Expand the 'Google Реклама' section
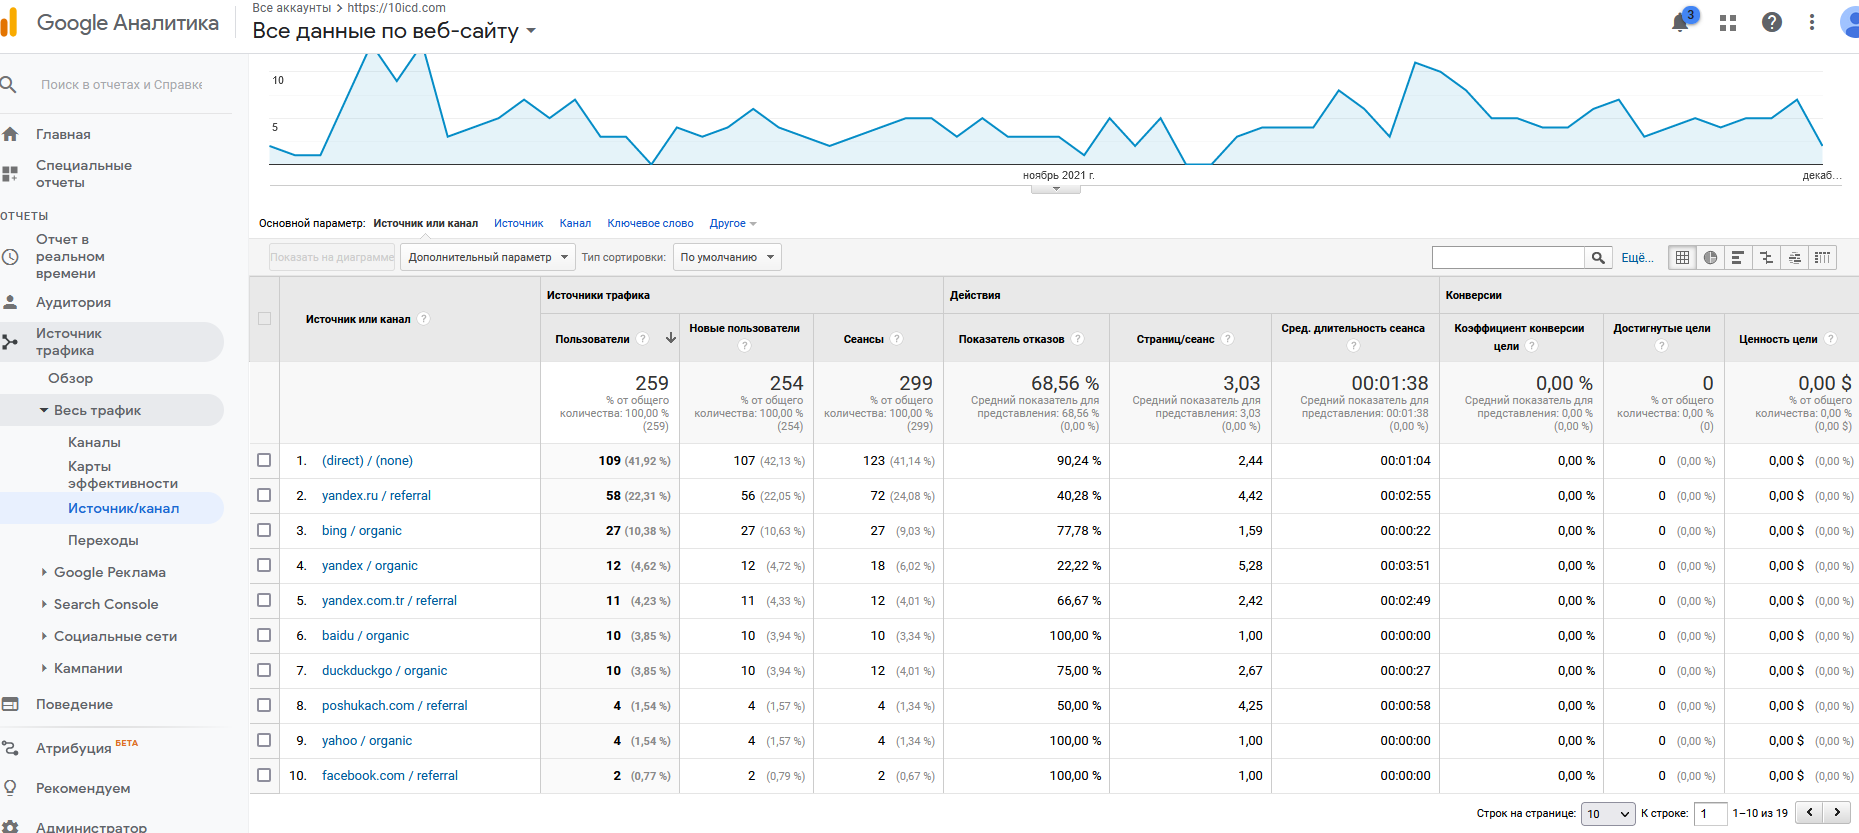The height and width of the screenshot is (833, 1859). (x=44, y=572)
